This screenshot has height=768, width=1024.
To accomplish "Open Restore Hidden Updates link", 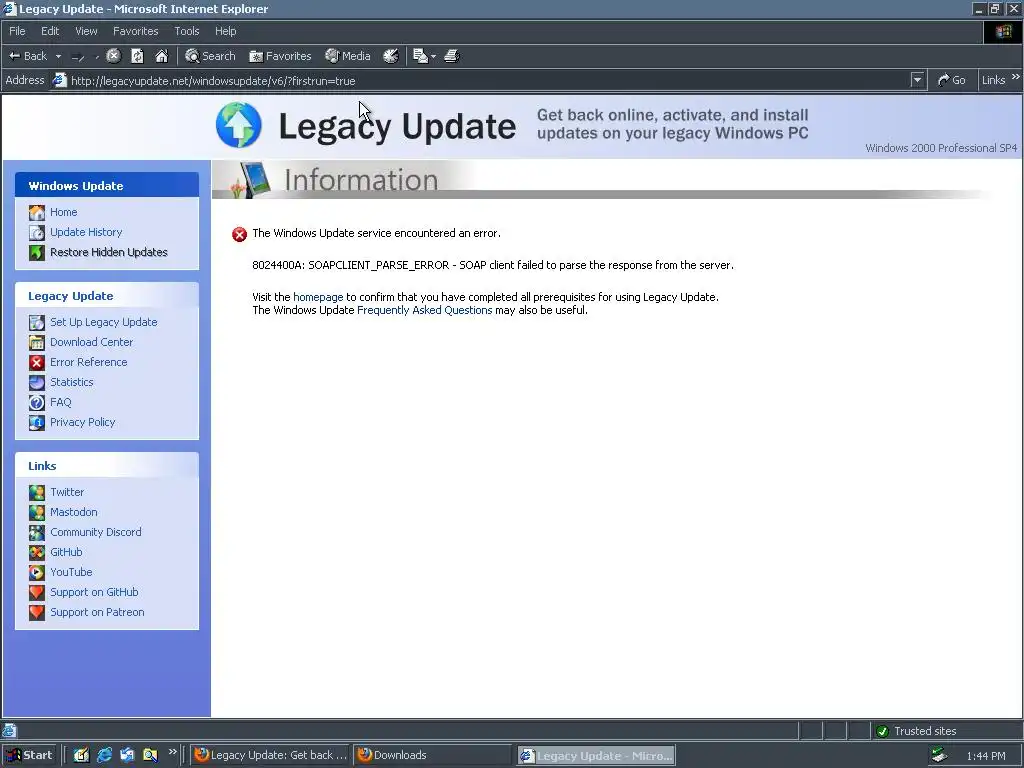I will tap(109, 252).
